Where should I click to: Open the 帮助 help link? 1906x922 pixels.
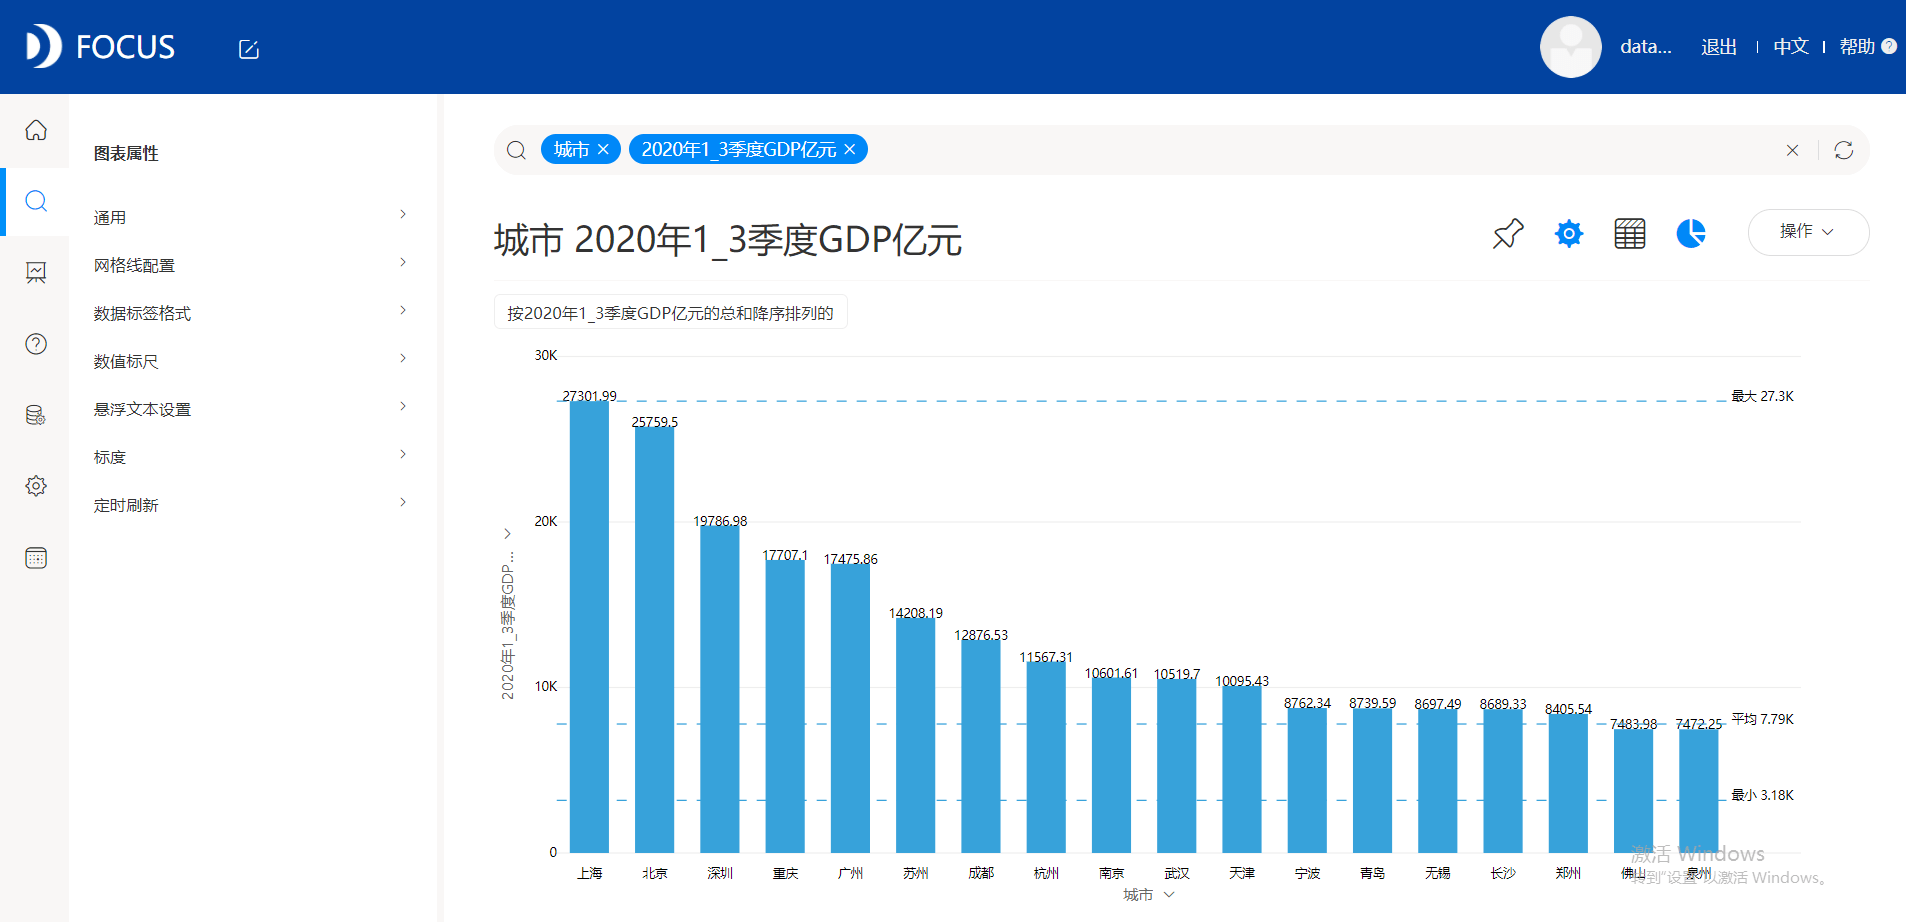coord(1857,47)
